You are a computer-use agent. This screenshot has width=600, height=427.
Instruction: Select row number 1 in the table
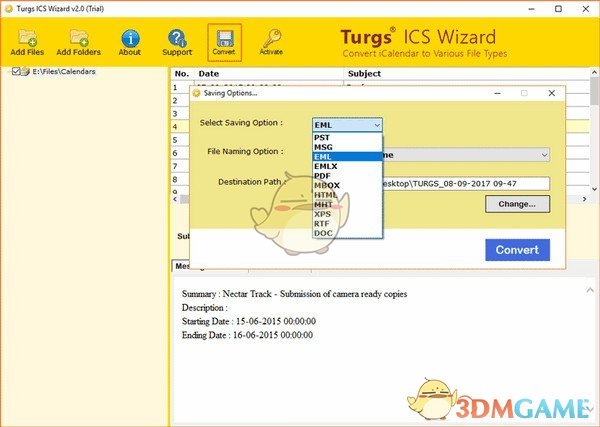coord(175,88)
